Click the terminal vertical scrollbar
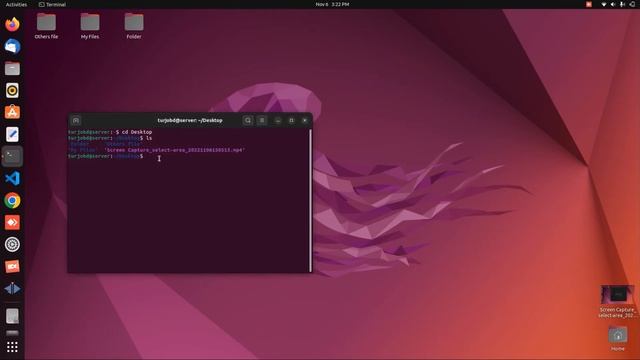This screenshot has width=640, height=360. (x=310, y=200)
